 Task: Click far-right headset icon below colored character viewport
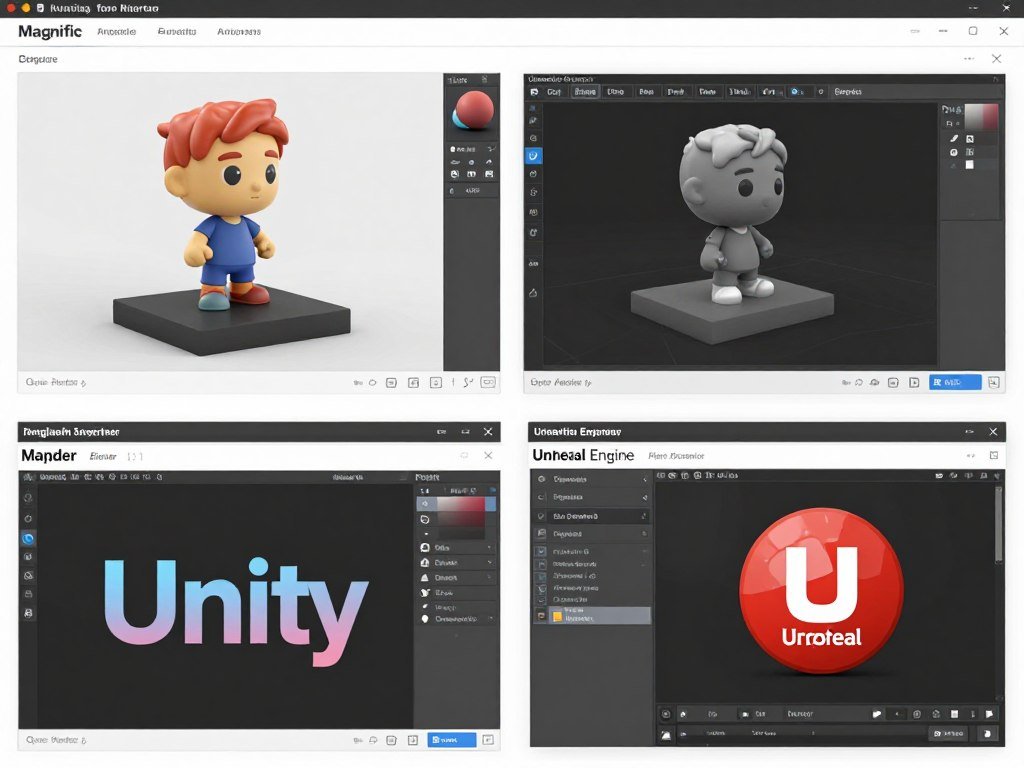pos(488,382)
